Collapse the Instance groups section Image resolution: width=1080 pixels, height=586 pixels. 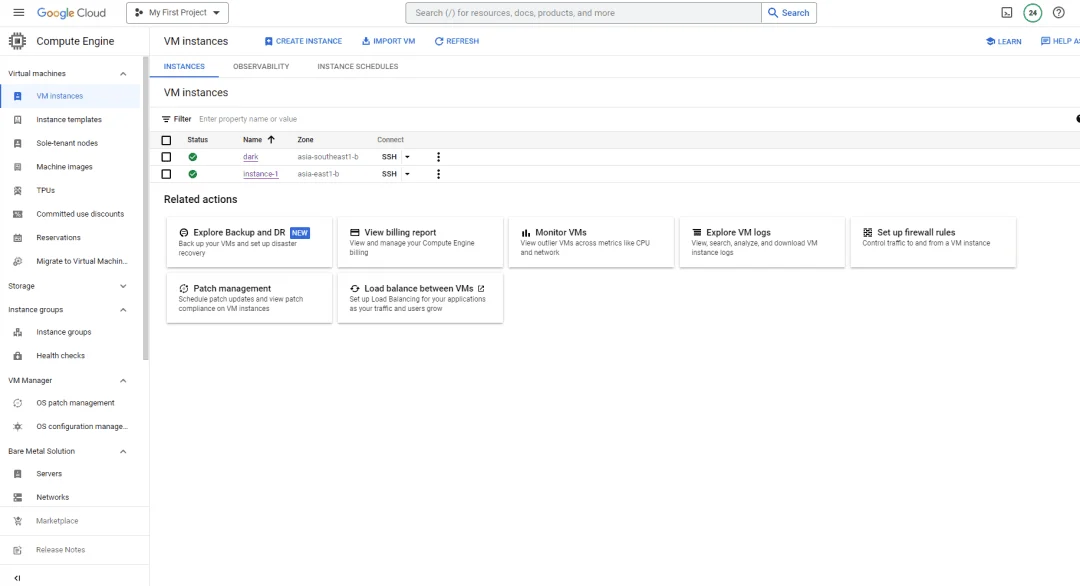click(123, 310)
